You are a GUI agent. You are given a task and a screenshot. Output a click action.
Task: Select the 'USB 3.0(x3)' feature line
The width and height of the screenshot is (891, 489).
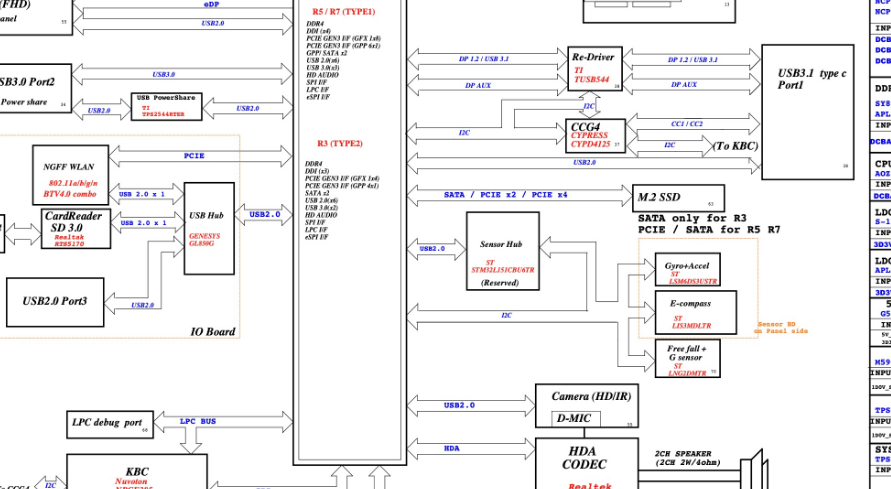(323, 68)
